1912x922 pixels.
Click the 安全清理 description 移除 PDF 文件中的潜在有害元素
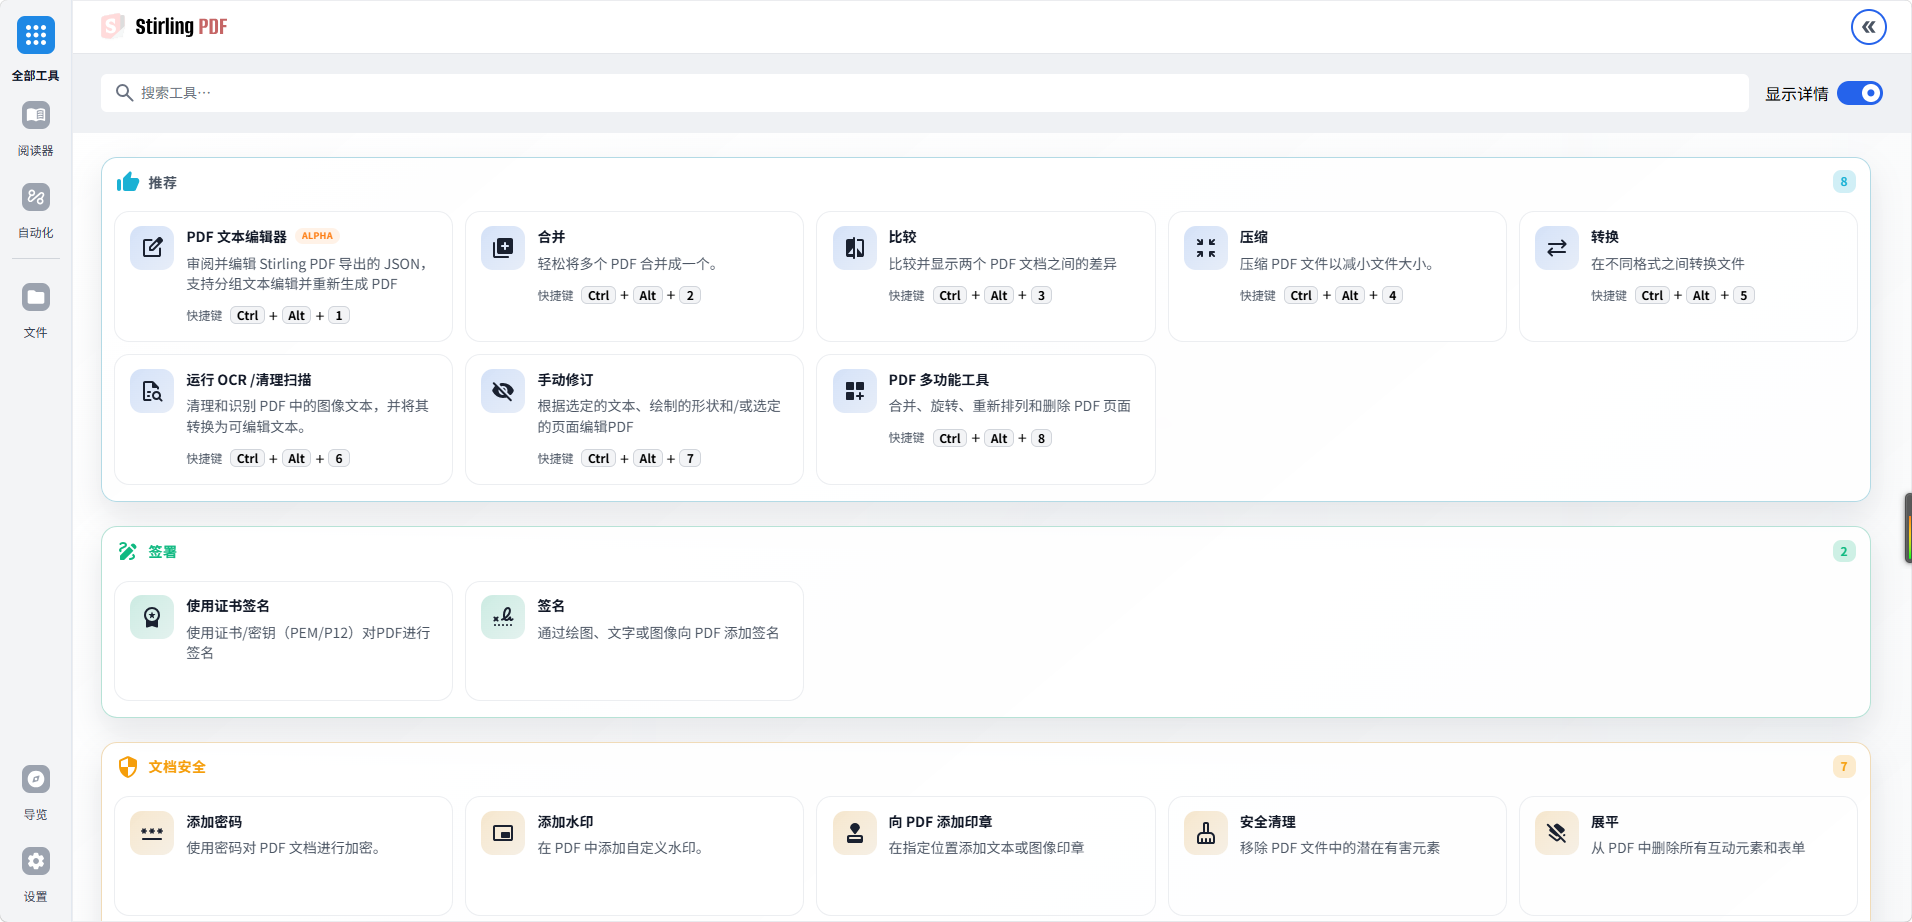1340,848
